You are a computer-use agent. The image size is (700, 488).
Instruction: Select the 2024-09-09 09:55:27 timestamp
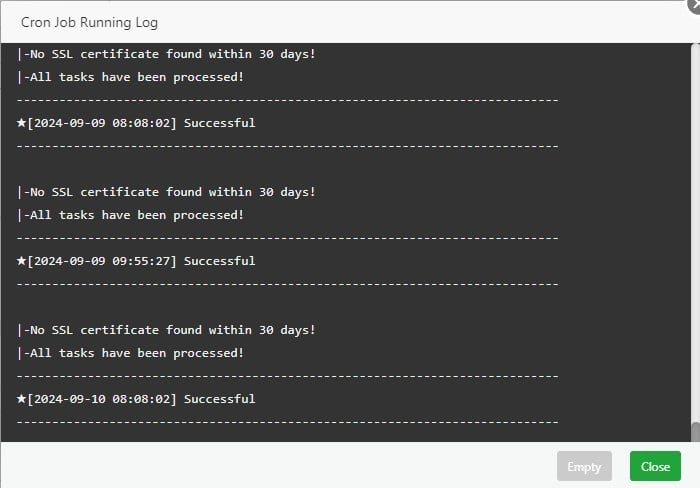[103, 261]
